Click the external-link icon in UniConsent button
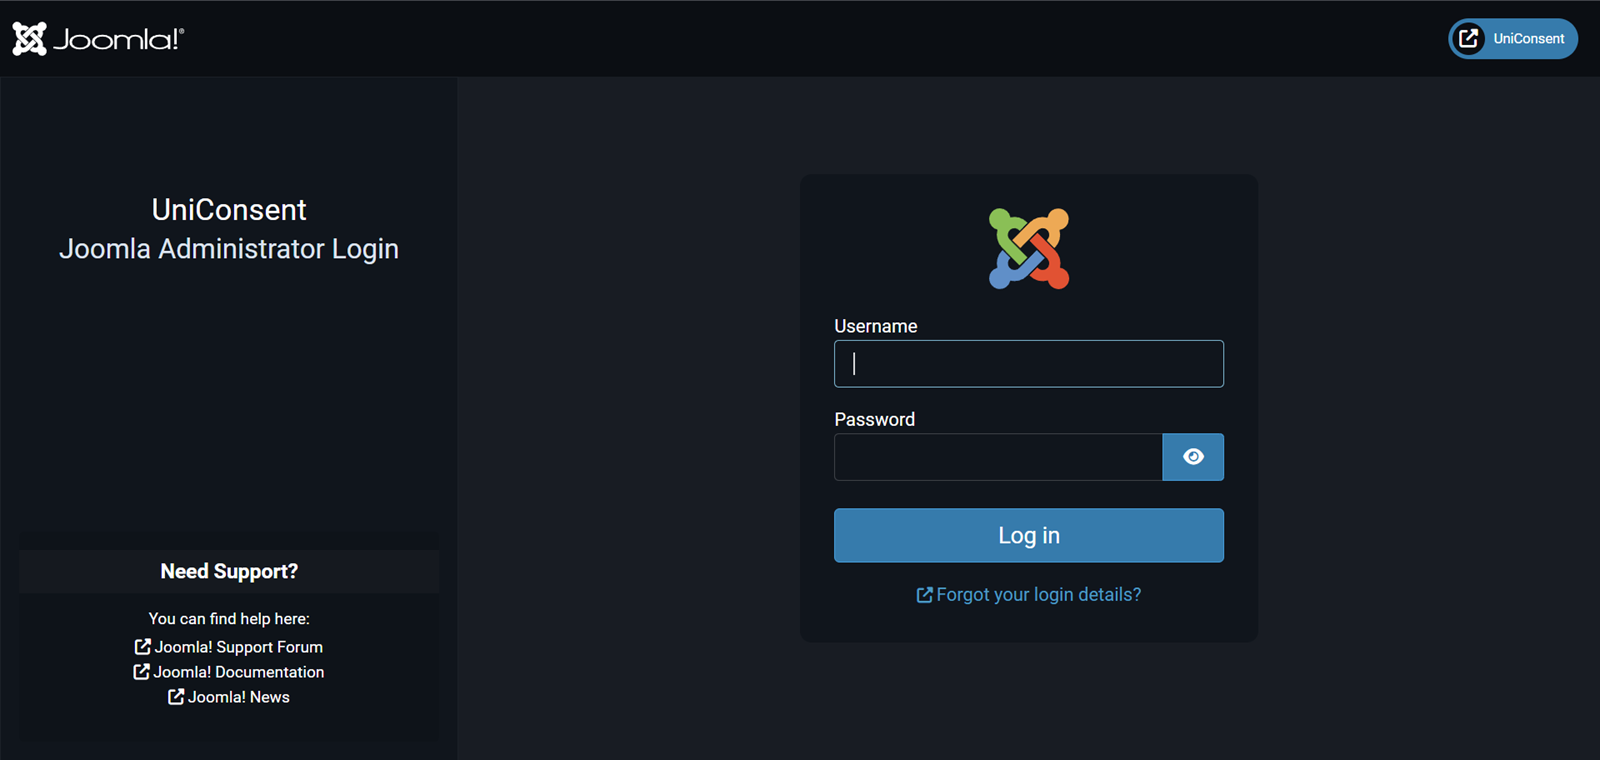The width and height of the screenshot is (1600, 760). click(x=1468, y=39)
